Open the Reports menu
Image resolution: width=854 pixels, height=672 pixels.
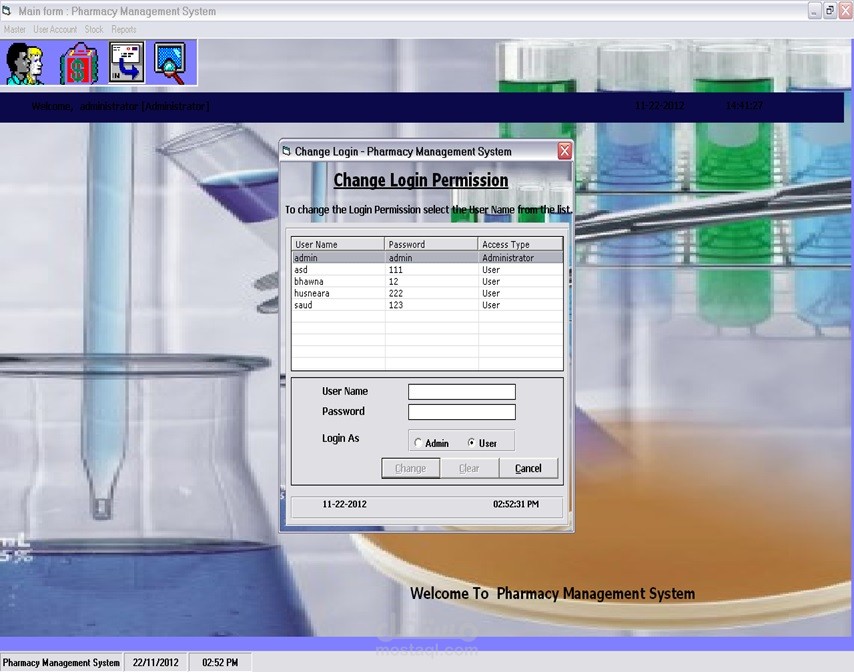pyautogui.click(x=124, y=30)
